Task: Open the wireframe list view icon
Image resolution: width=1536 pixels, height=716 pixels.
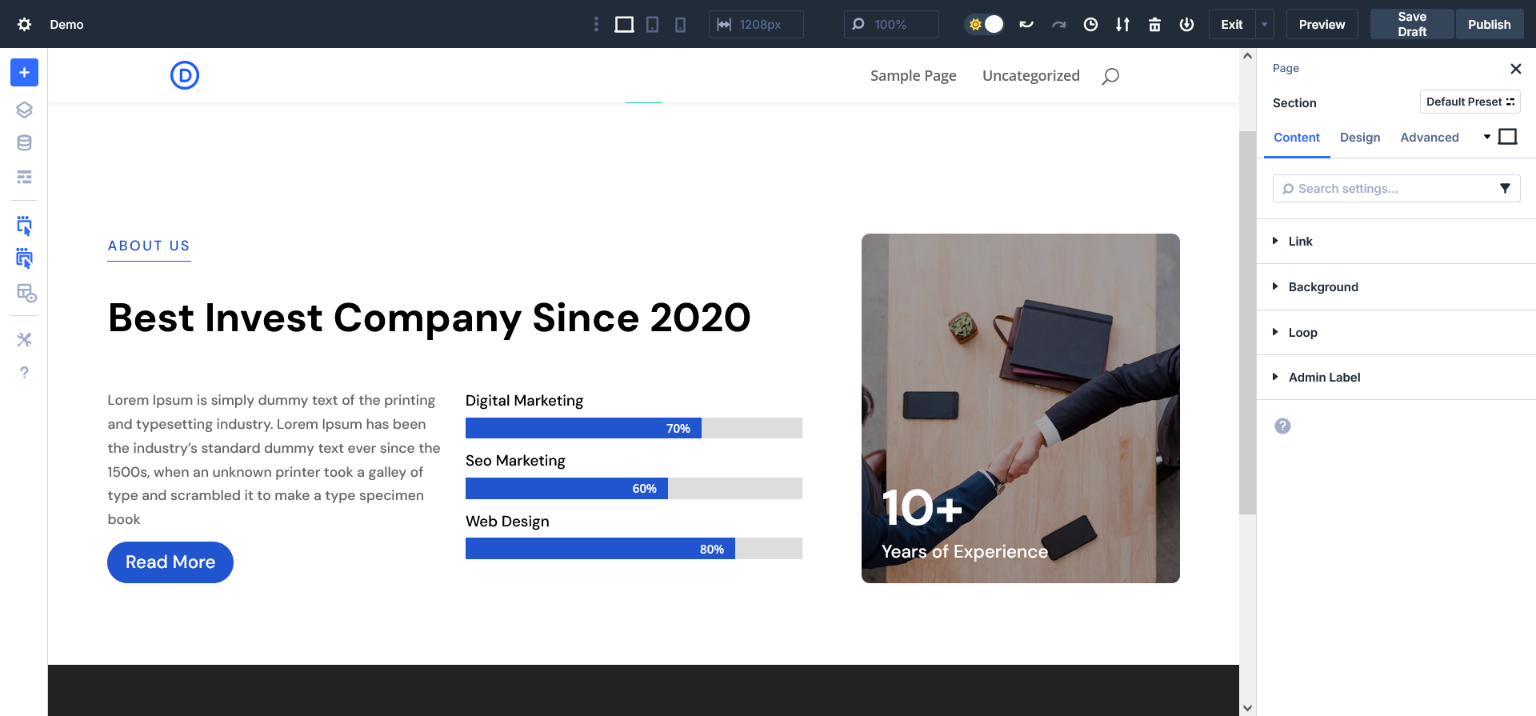Action: [x=24, y=177]
